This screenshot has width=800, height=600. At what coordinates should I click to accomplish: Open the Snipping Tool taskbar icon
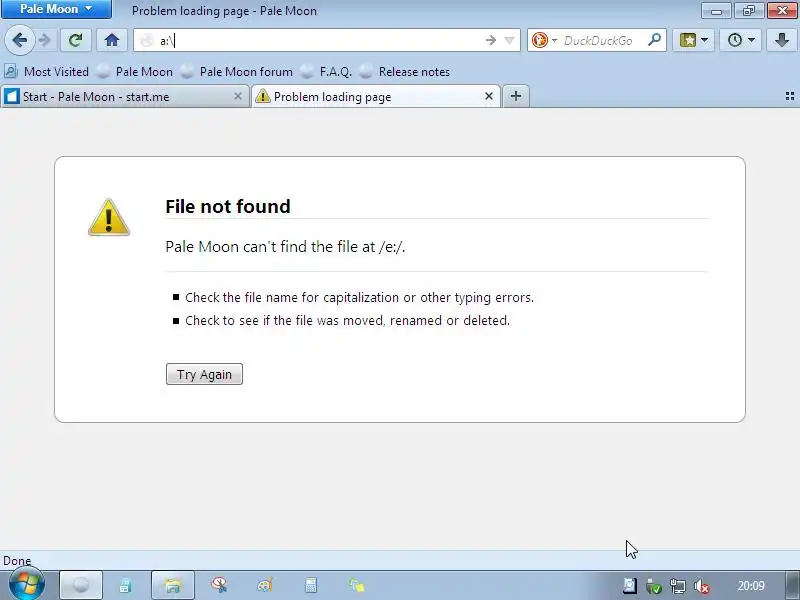coord(219,585)
